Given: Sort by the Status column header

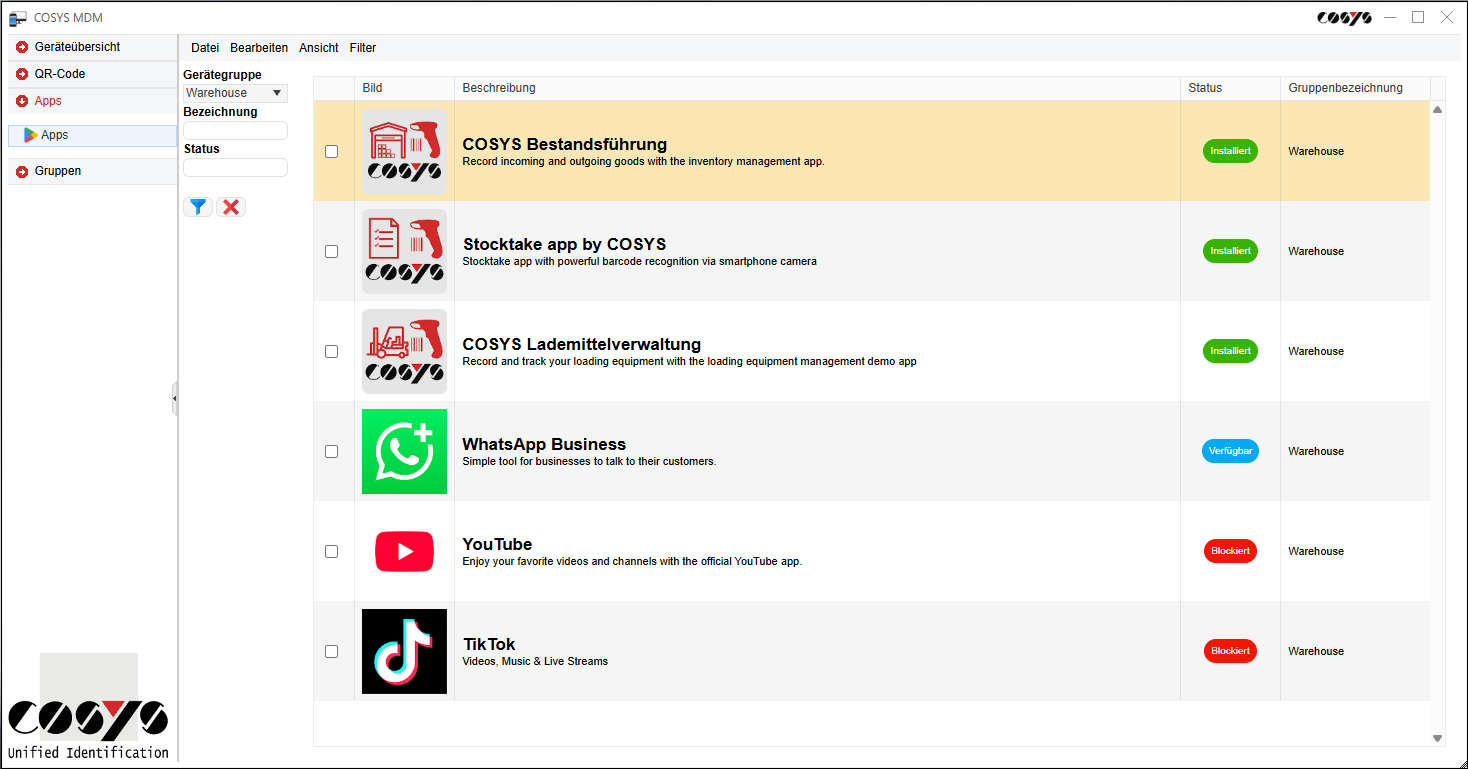Looking at the screenshot, I should coord(1230,88).
